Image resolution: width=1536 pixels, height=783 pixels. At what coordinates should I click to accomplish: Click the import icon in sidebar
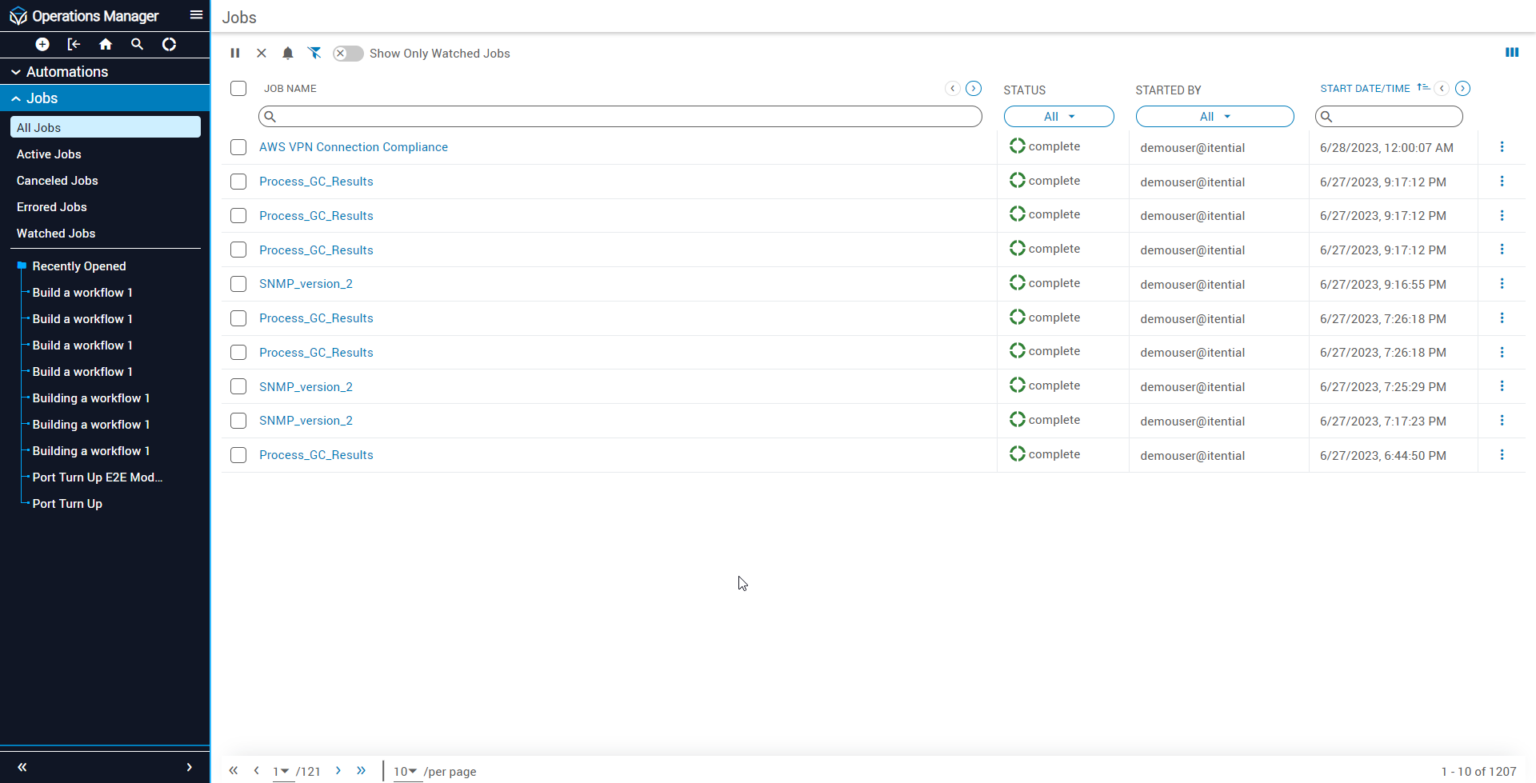click(74, 44)
